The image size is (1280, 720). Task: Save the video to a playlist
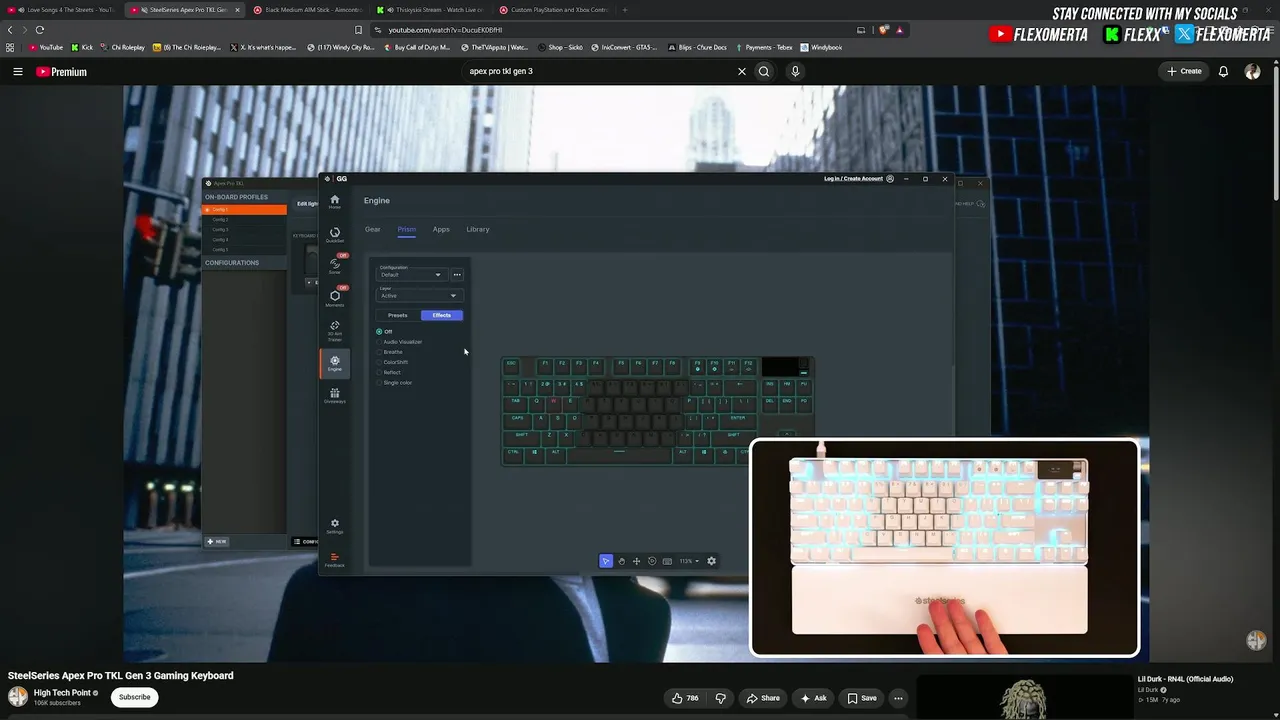(862, 698)
